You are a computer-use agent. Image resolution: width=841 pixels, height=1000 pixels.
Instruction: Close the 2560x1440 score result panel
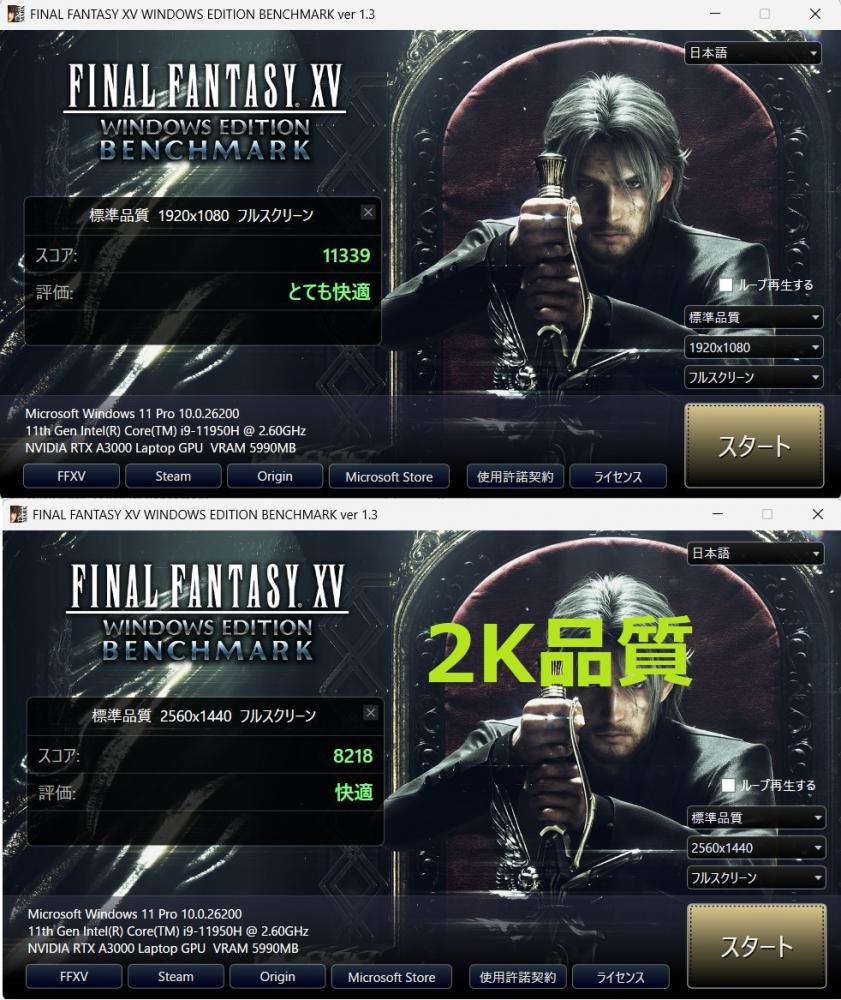370,712
